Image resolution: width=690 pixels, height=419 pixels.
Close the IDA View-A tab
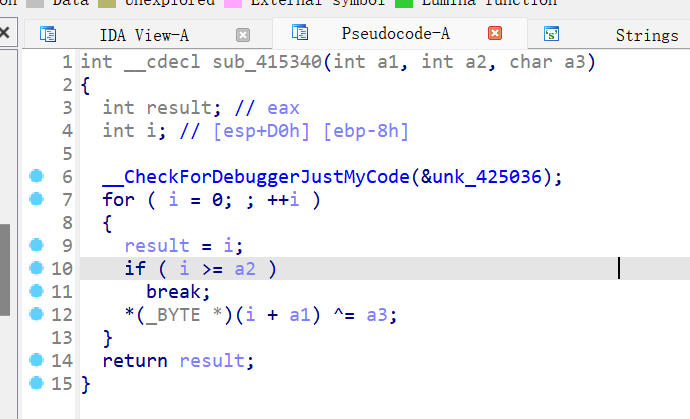coord(243,35)
